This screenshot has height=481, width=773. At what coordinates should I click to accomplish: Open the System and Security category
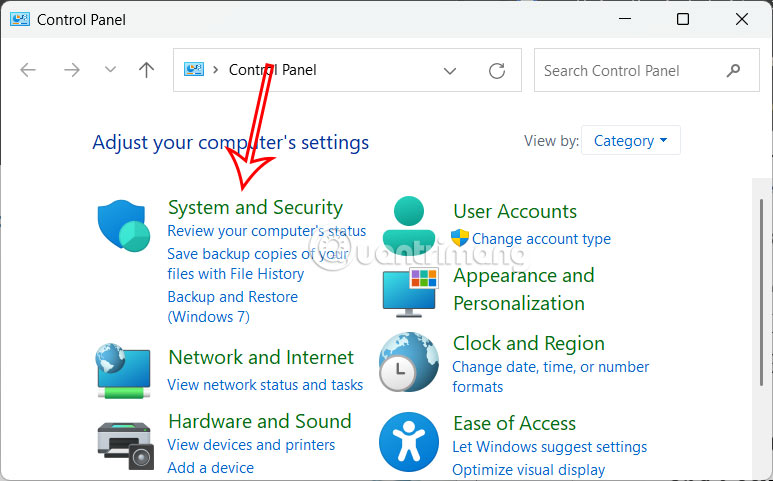255,207
